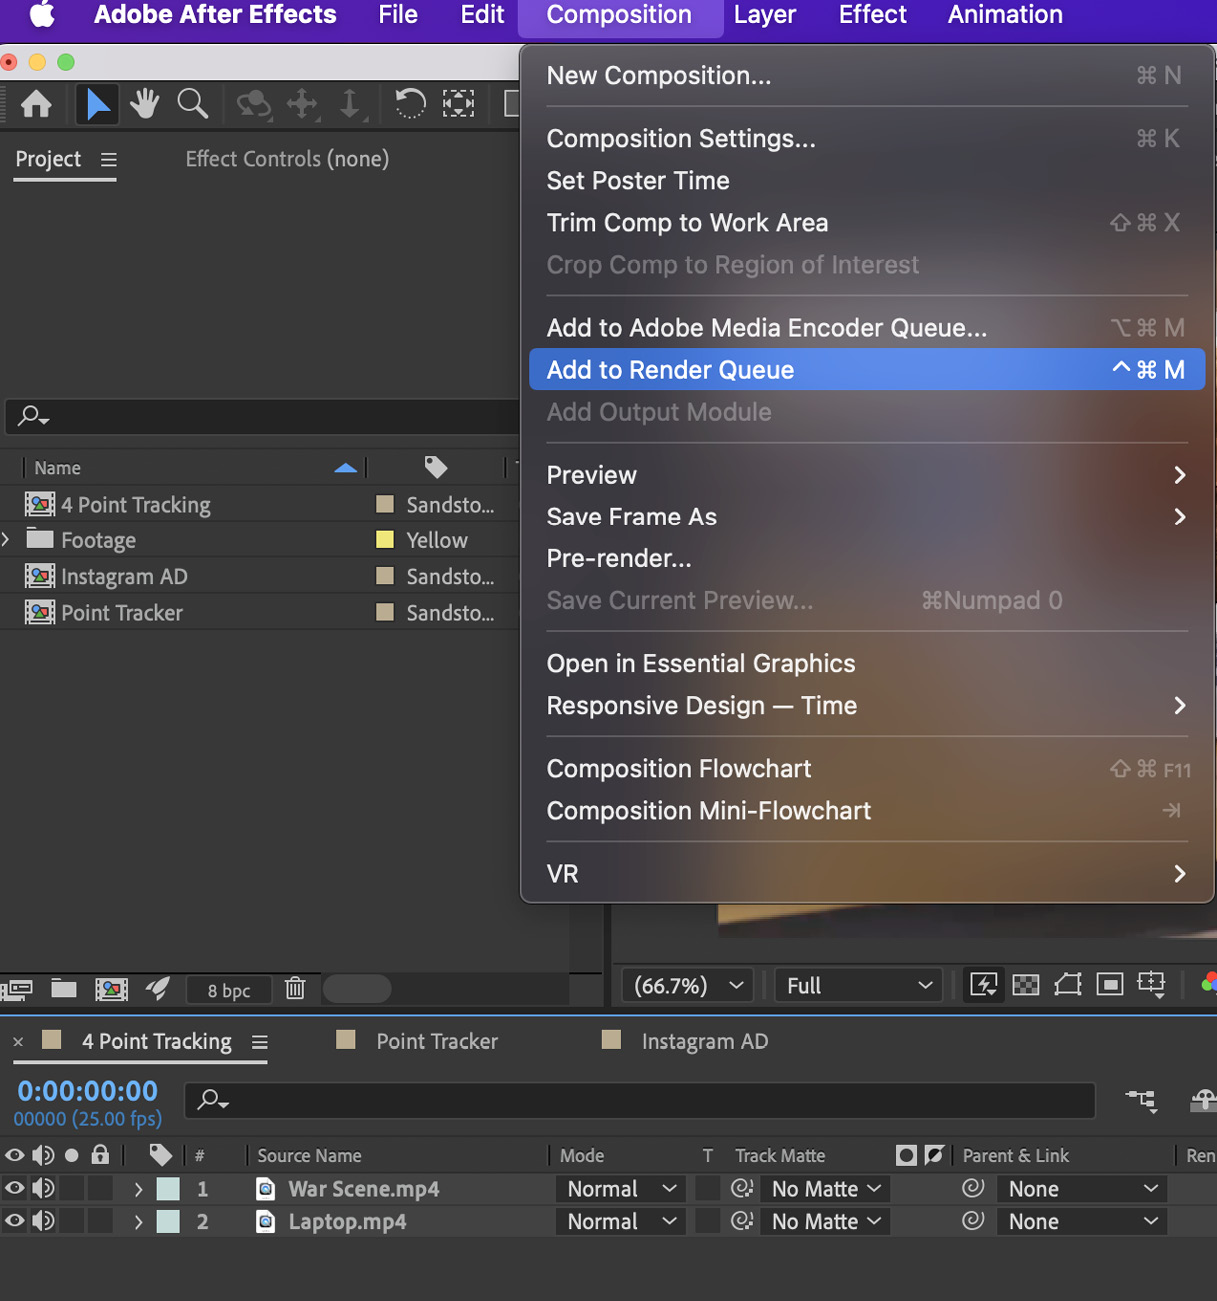Image resolution: width=1217 pixels, height=1301 pixels.
Task: Expand War Scene.mp4 layer properties
Action: coord(138,1190)
